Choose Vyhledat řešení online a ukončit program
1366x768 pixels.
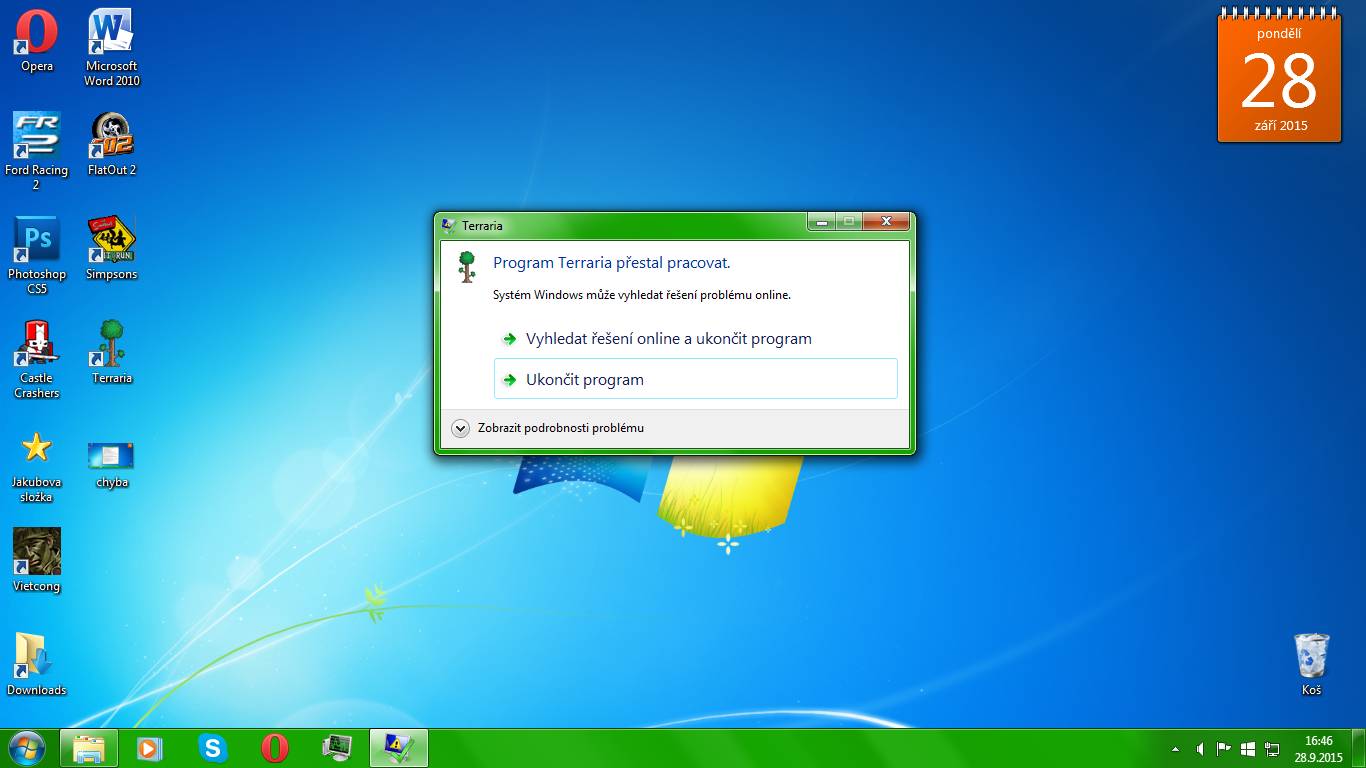tap(696, 339)
